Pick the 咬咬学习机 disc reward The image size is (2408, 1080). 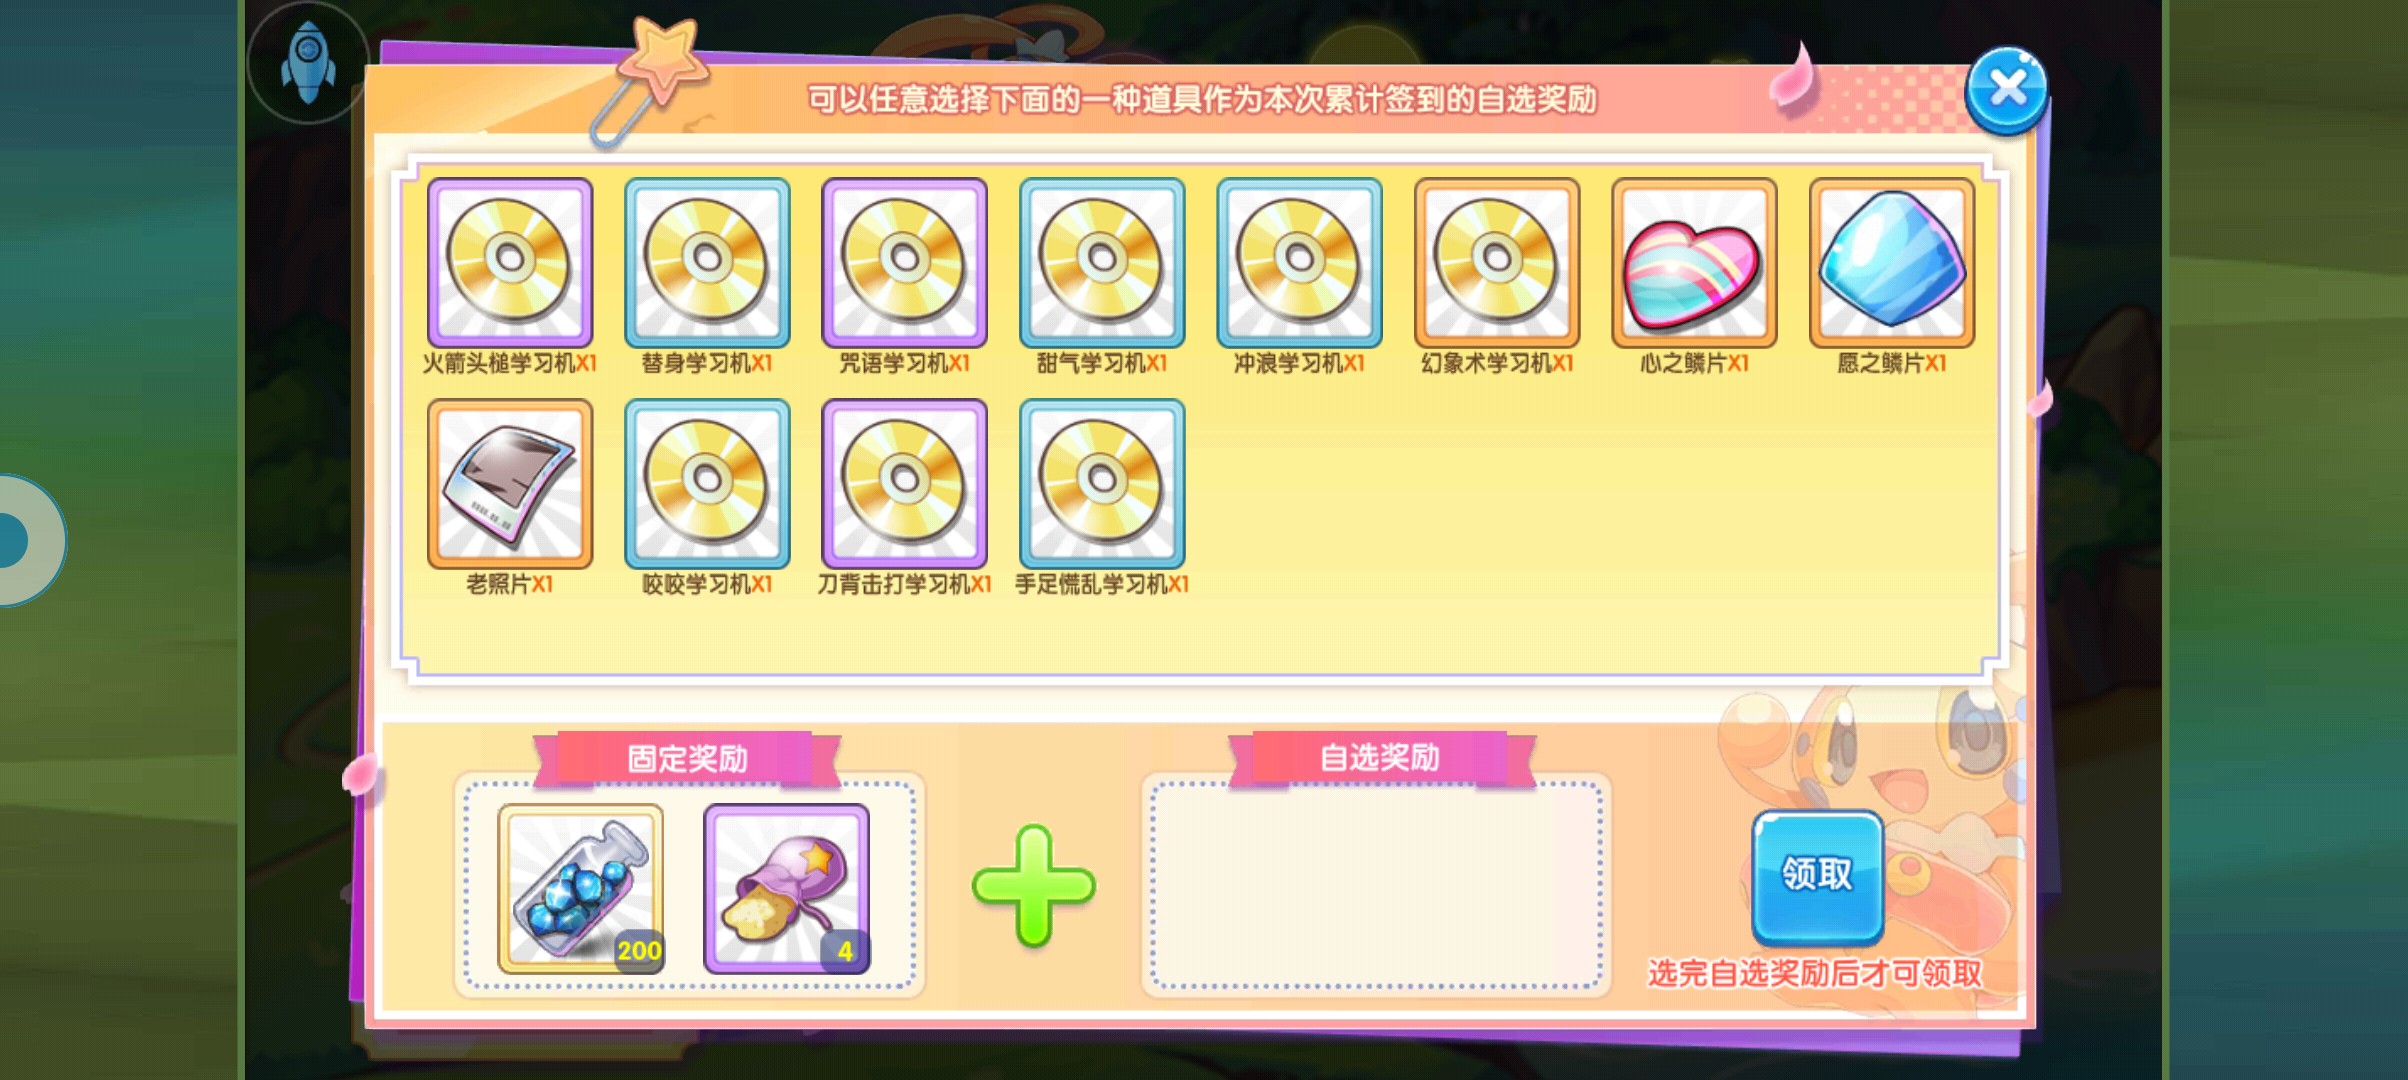(707, 484)
